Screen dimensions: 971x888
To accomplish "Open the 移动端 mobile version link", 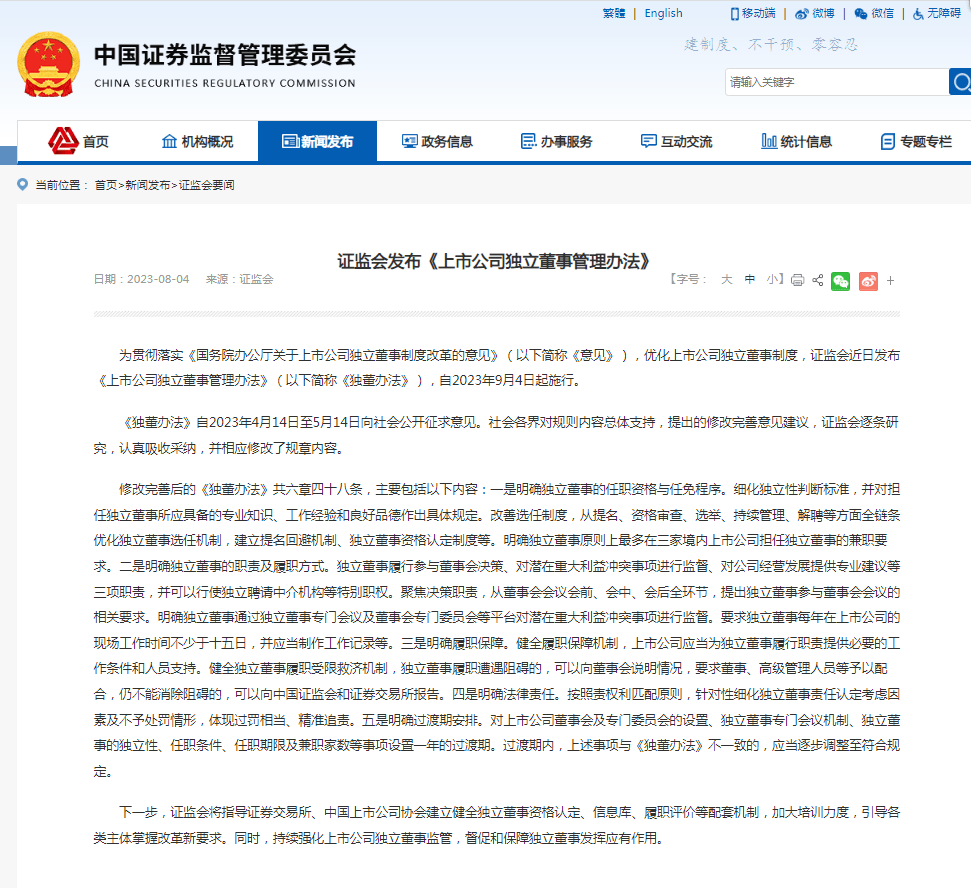I will pos(753,13).
